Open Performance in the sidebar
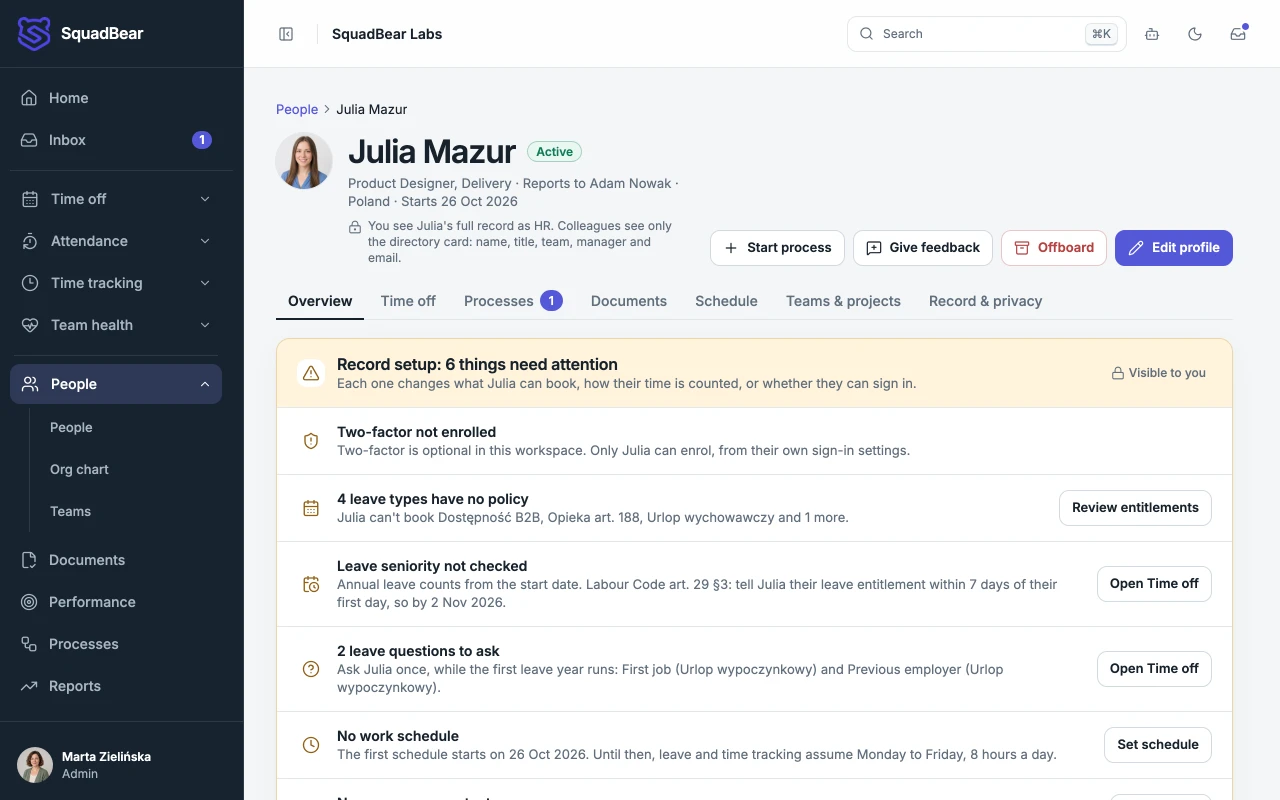Image resolution: width=1280 pixels, height=800 pixels. pyautogui.click(x=116, y=602)
